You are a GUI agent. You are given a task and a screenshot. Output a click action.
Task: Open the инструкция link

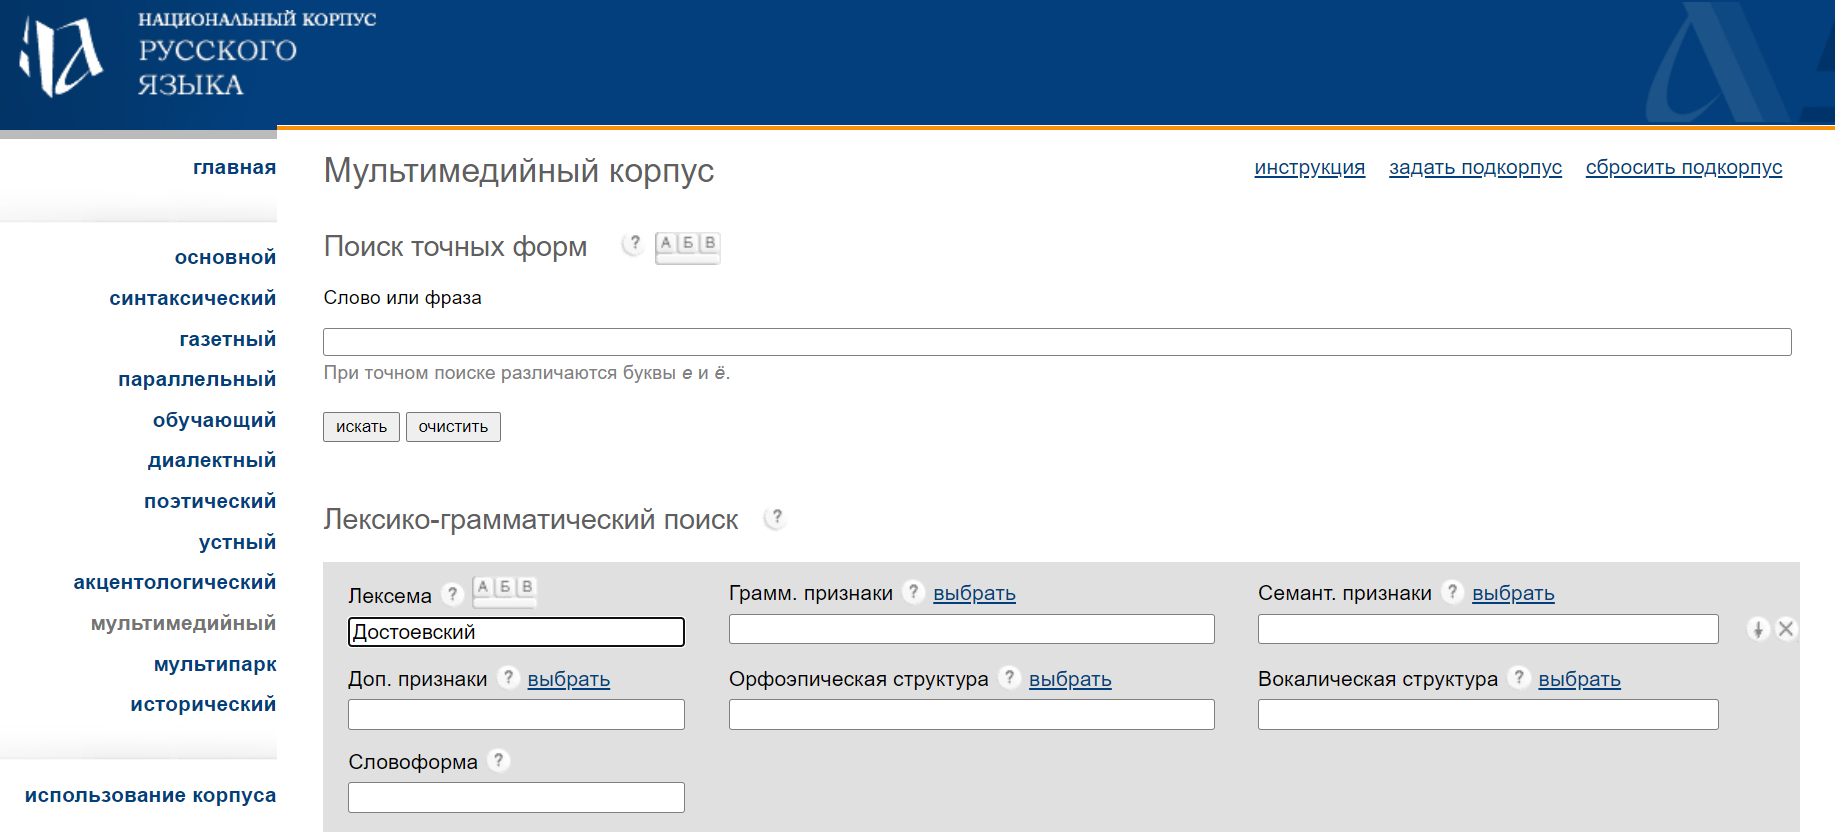[x=1309, y=167]
